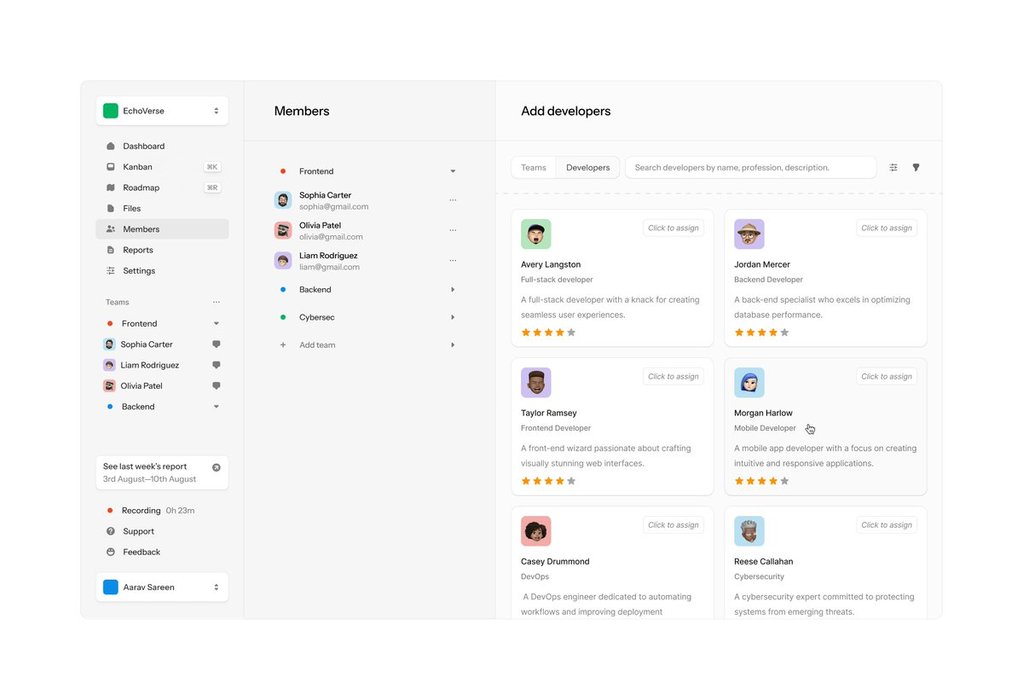Click Avery Langston's star rating
The height and width of the screenshot is (700, 1023).
[x=548, y=333]
